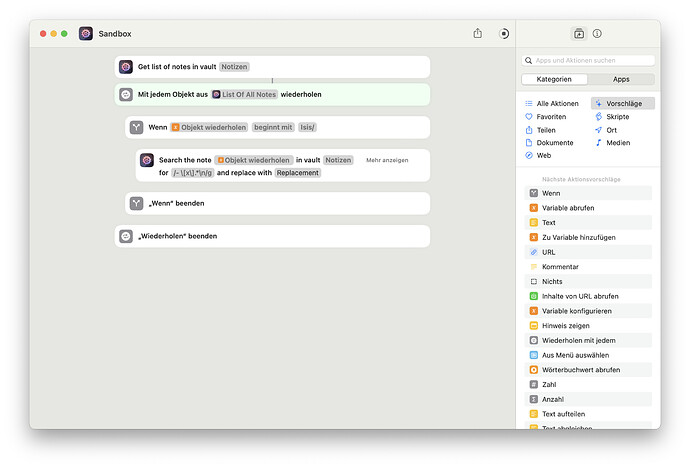The height and width of the screenshot is (468, 690).
Task: Click the Sandbox title text
Action: [115, 34]
